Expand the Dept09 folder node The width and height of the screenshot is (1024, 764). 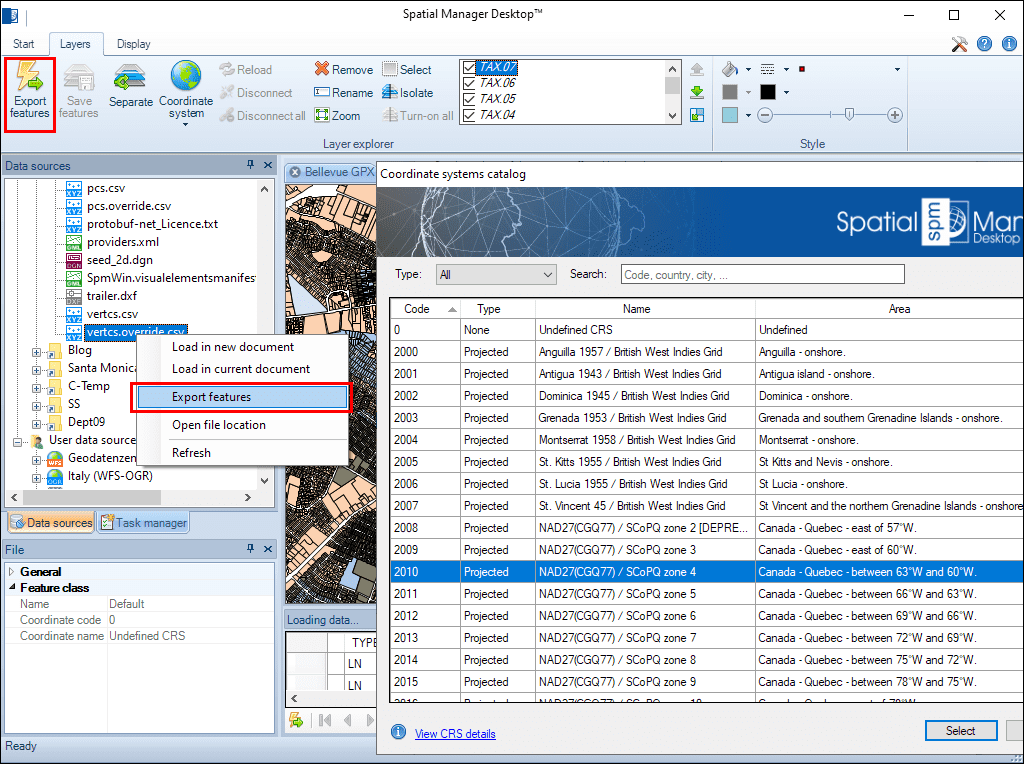coord(37,424)
